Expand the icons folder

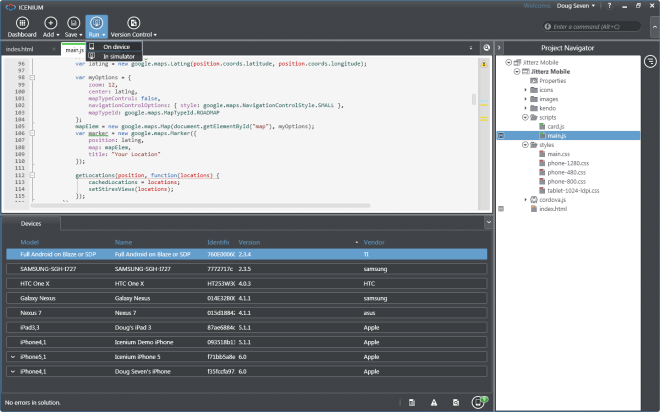pyautogui.click(x=526, y=90)
